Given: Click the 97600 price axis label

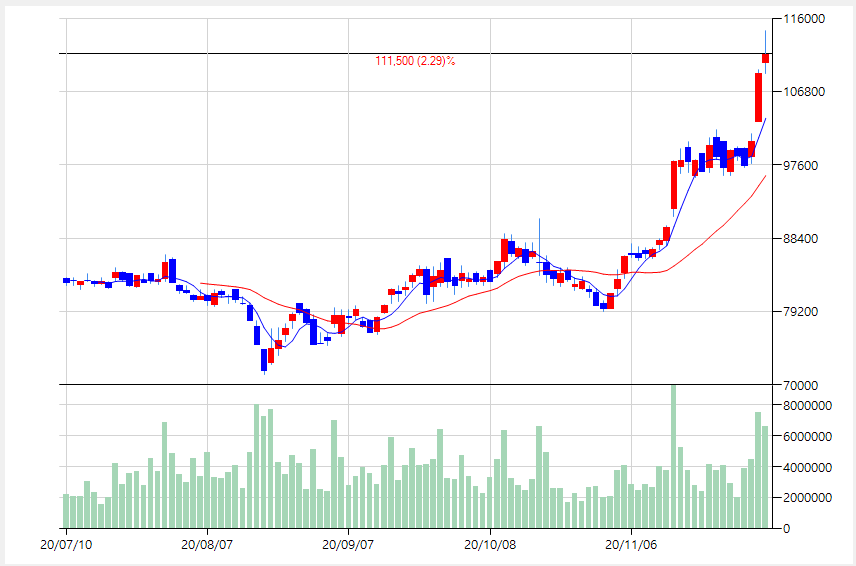Looking at the screenshot, I should point(801,165).
